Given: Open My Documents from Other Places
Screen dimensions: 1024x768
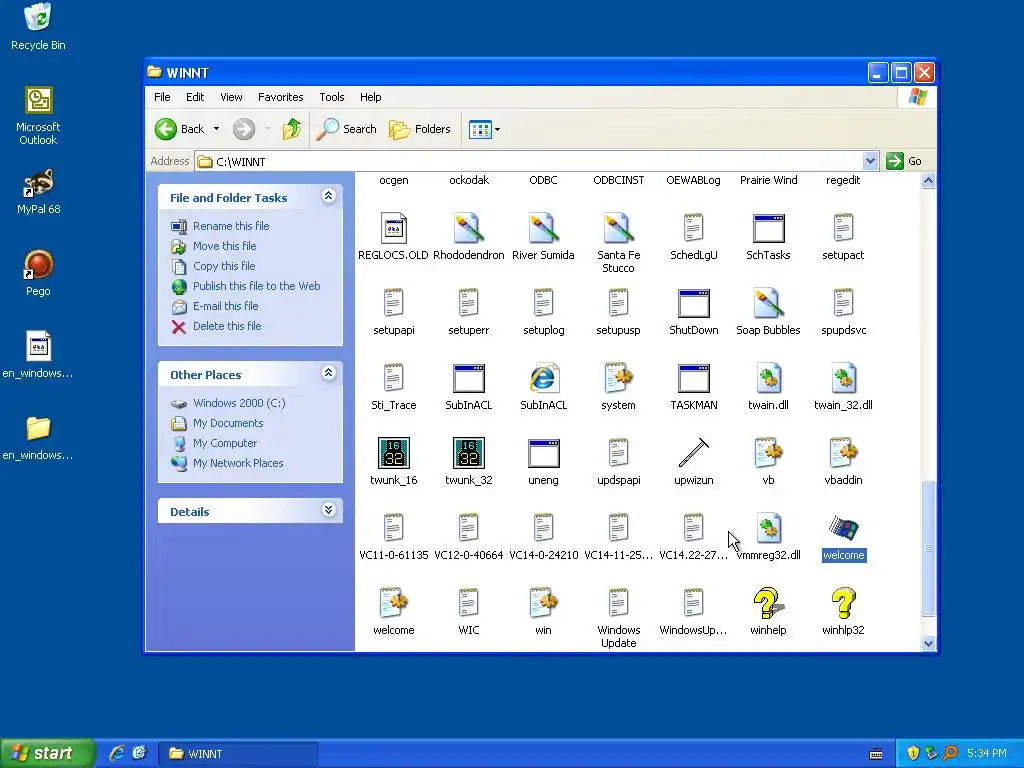Looking at the screenshot, I should coord(228,423).
